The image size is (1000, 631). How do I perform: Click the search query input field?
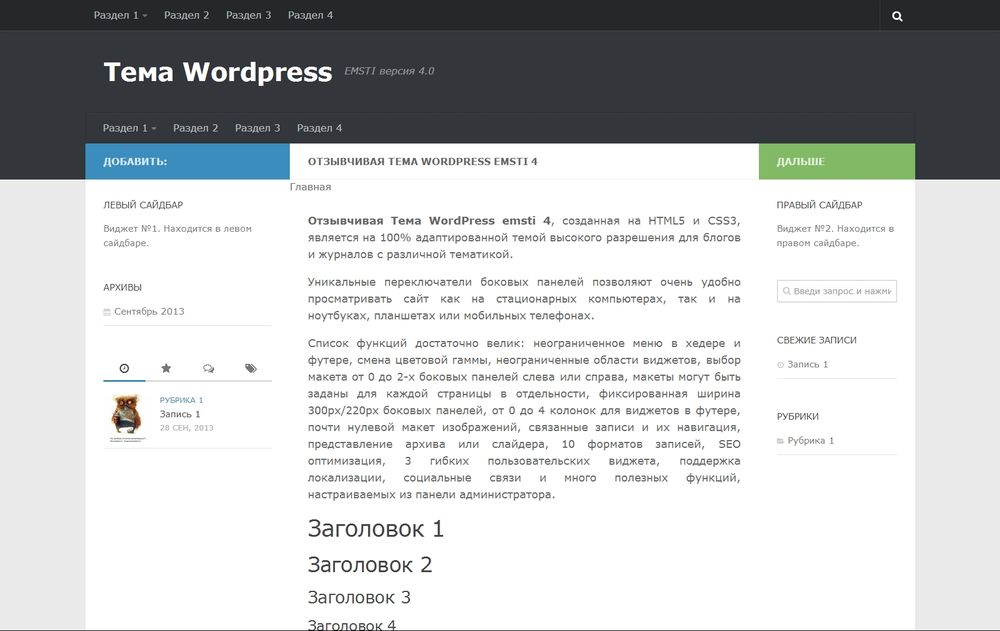(x=837, y=291)
